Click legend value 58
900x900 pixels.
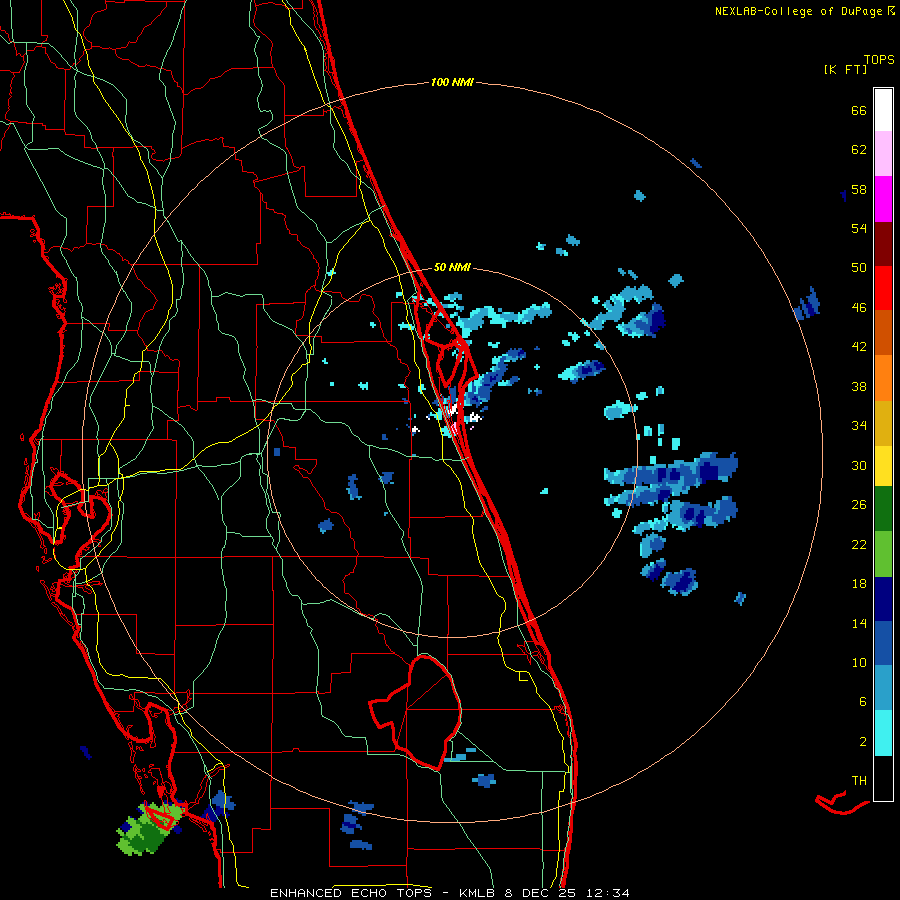tap(859, 189)
